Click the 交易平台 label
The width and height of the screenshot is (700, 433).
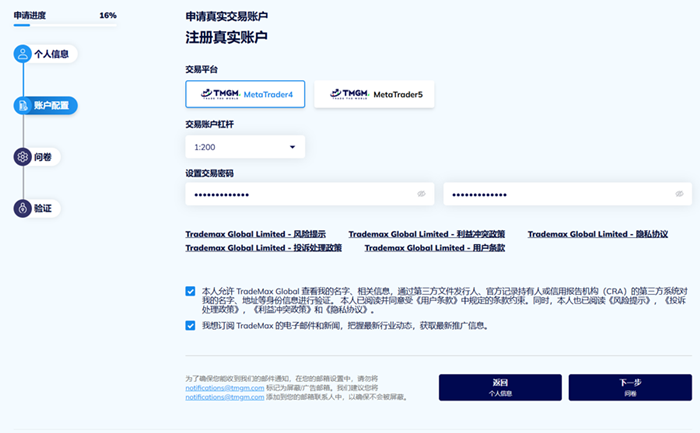tap(201, 69)
